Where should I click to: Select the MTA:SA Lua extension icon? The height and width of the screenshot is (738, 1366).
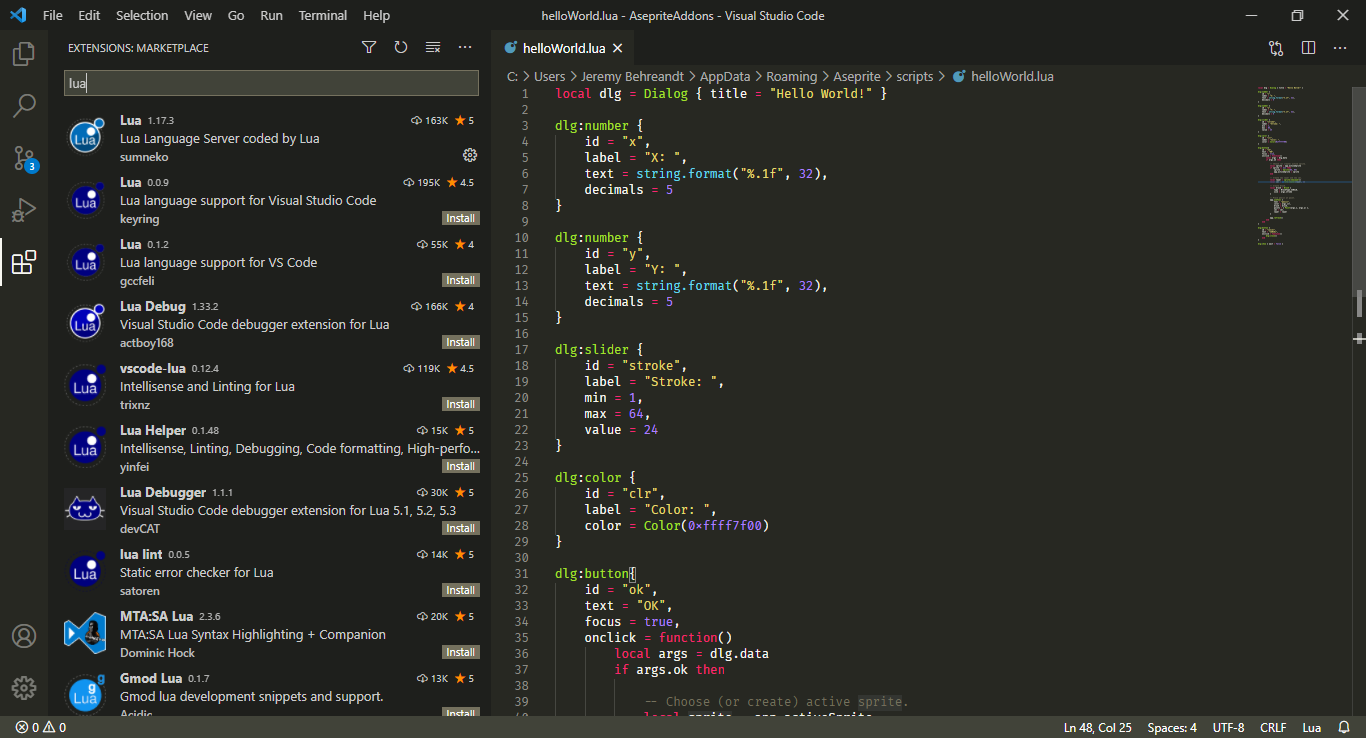pyautogui.click(x=85, y=634)
